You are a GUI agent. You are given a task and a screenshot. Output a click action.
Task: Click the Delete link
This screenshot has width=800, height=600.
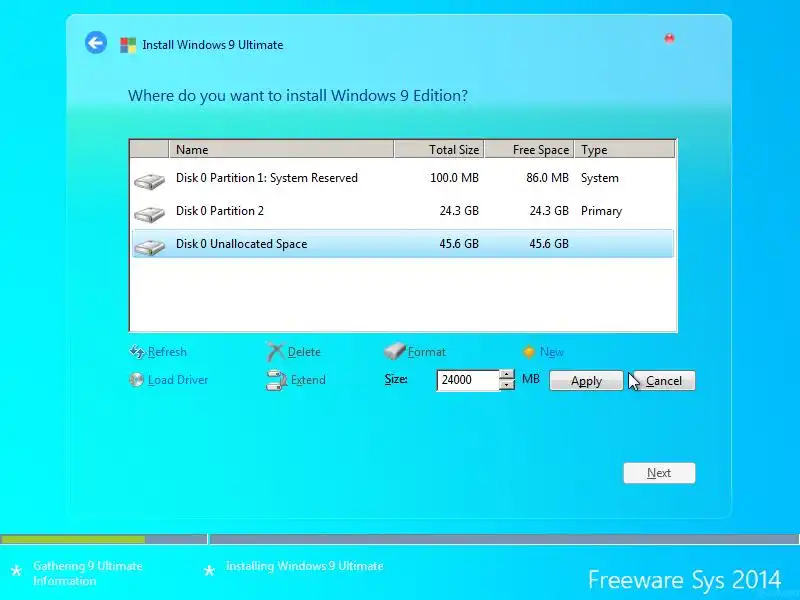[x=304, y=352]
